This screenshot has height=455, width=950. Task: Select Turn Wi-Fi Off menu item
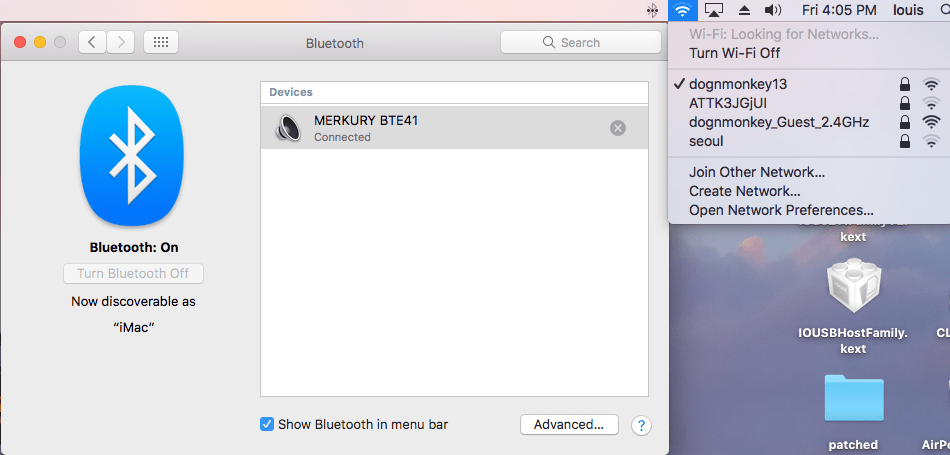pos(735,53)
